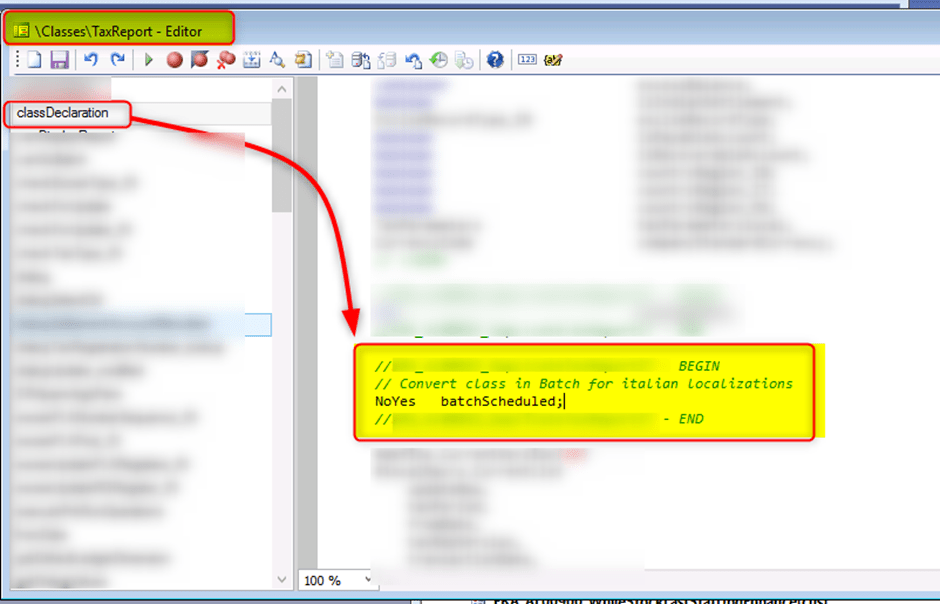Click the abc spell-check toolbar icon

(553, 60)
